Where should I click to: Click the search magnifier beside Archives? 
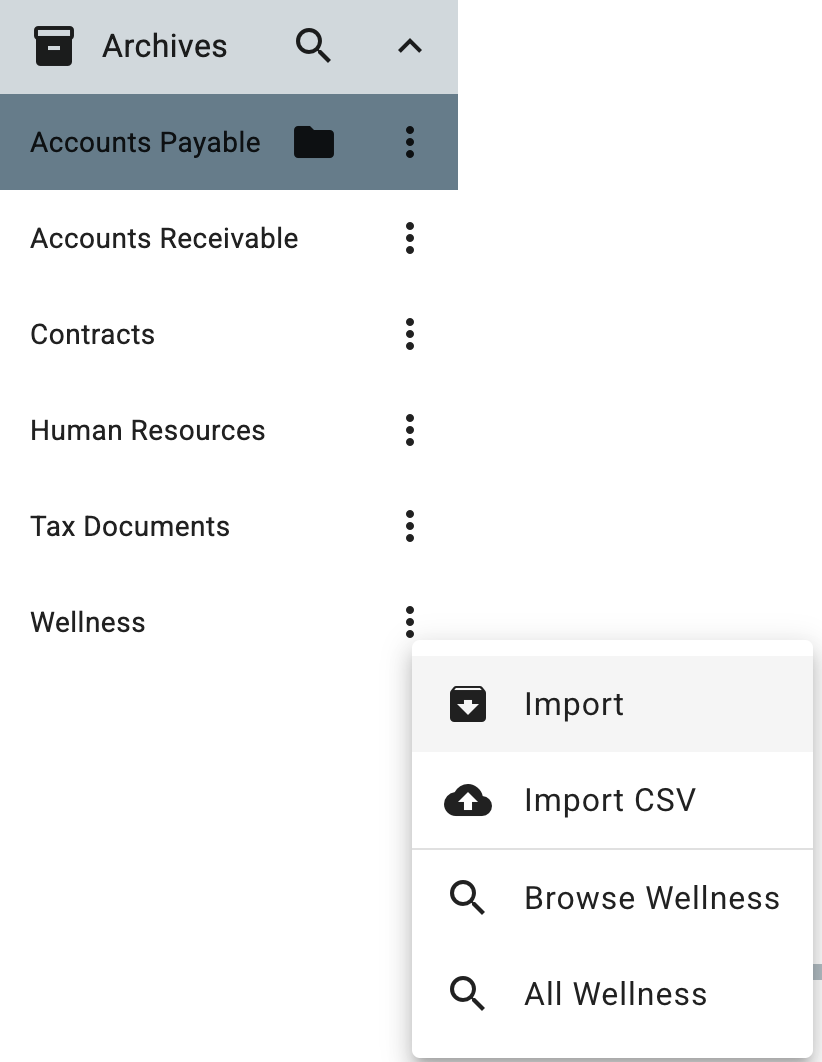(313, 46)
